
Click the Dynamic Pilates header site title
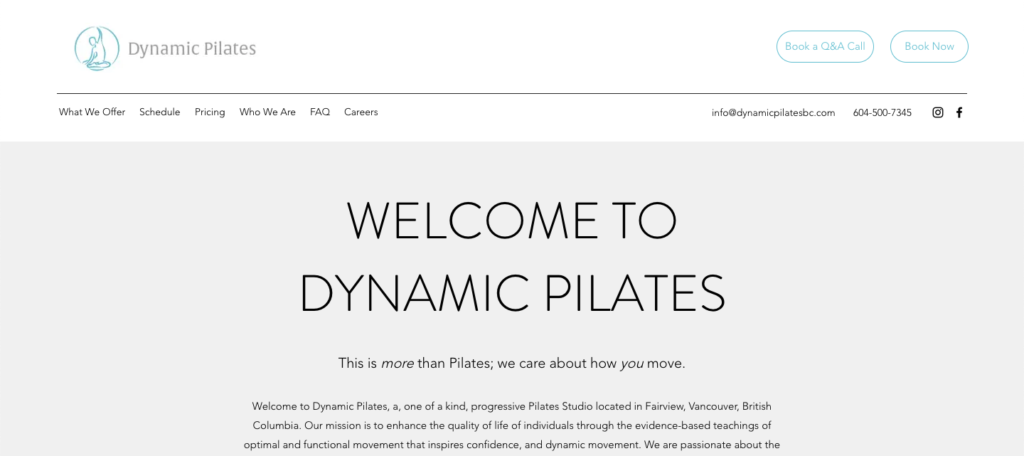192,49
